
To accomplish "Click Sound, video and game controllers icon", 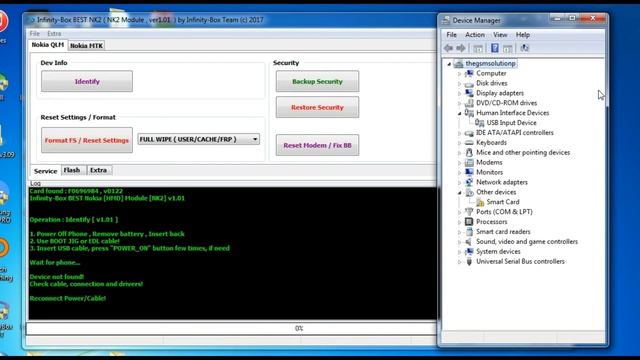I will click(x=469, y=242).
